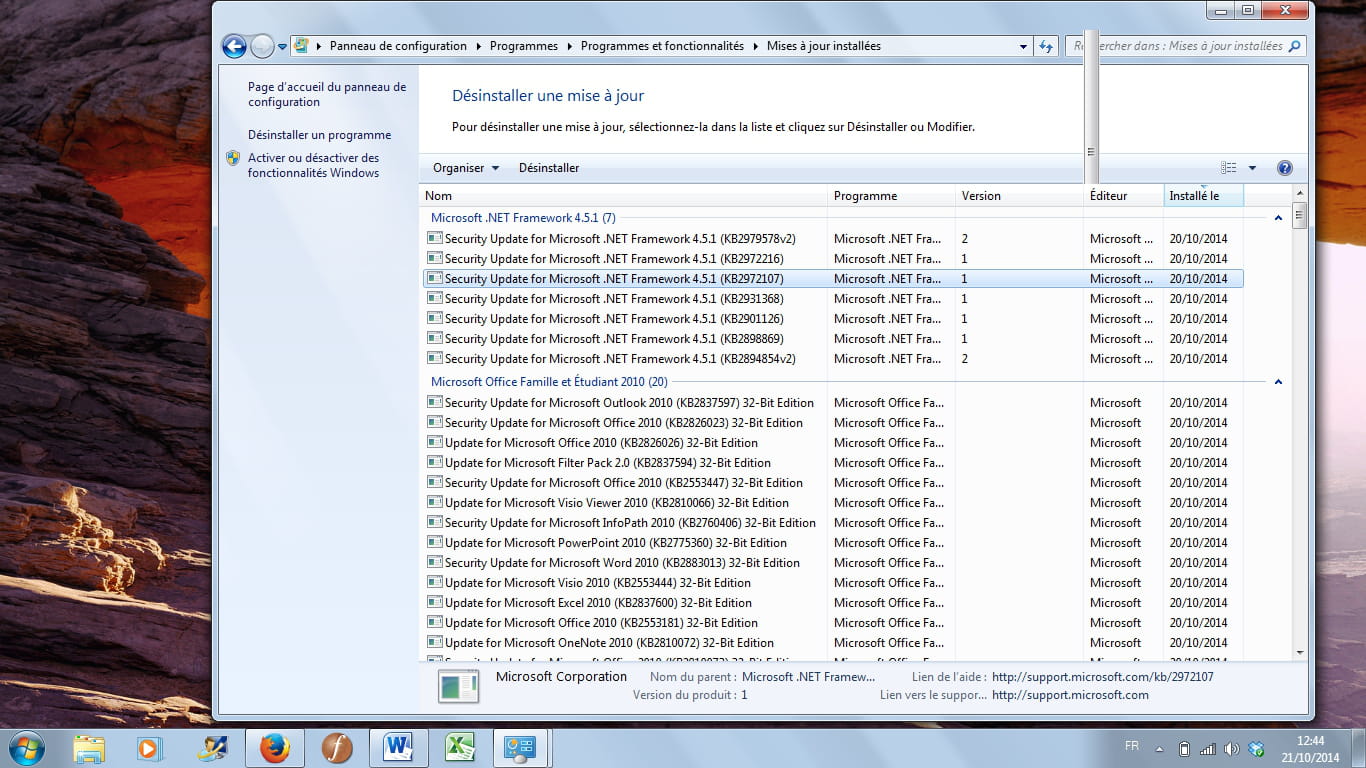Image resolution: width=1366 pixels, height=768 pixels.
Task: Select Update for Office 2010 KB2826026
Action: tap(833, 442)
